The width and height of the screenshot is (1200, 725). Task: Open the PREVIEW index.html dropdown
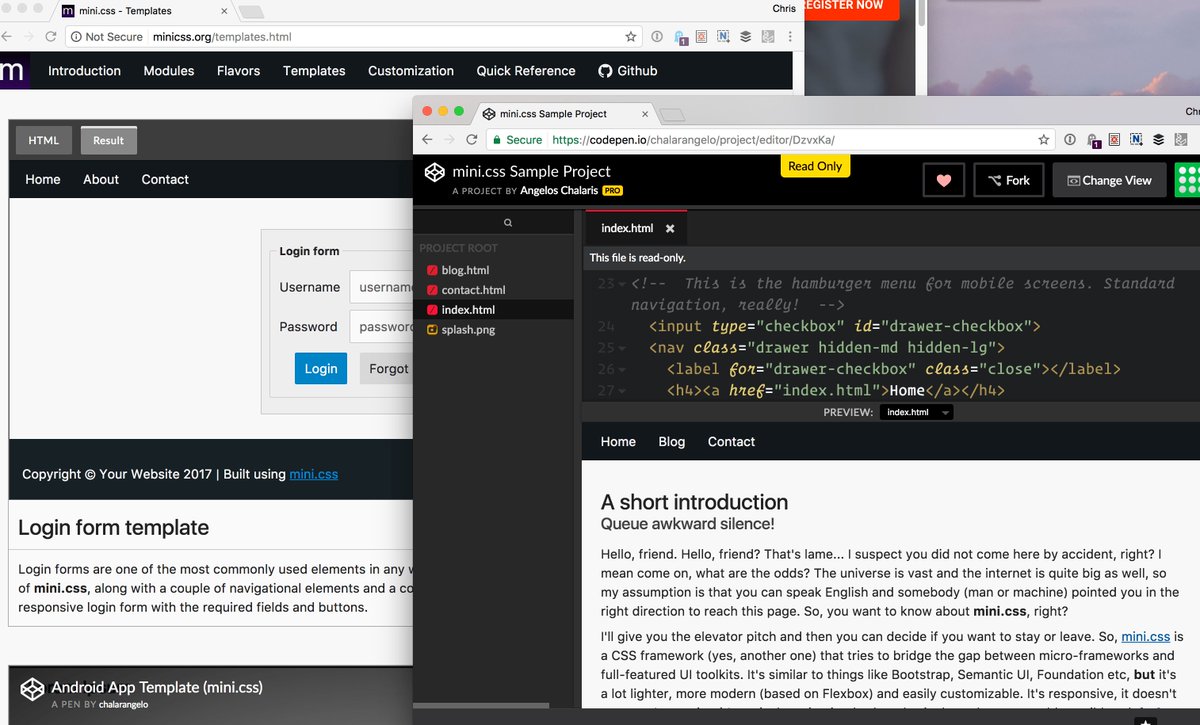[916, 412]
